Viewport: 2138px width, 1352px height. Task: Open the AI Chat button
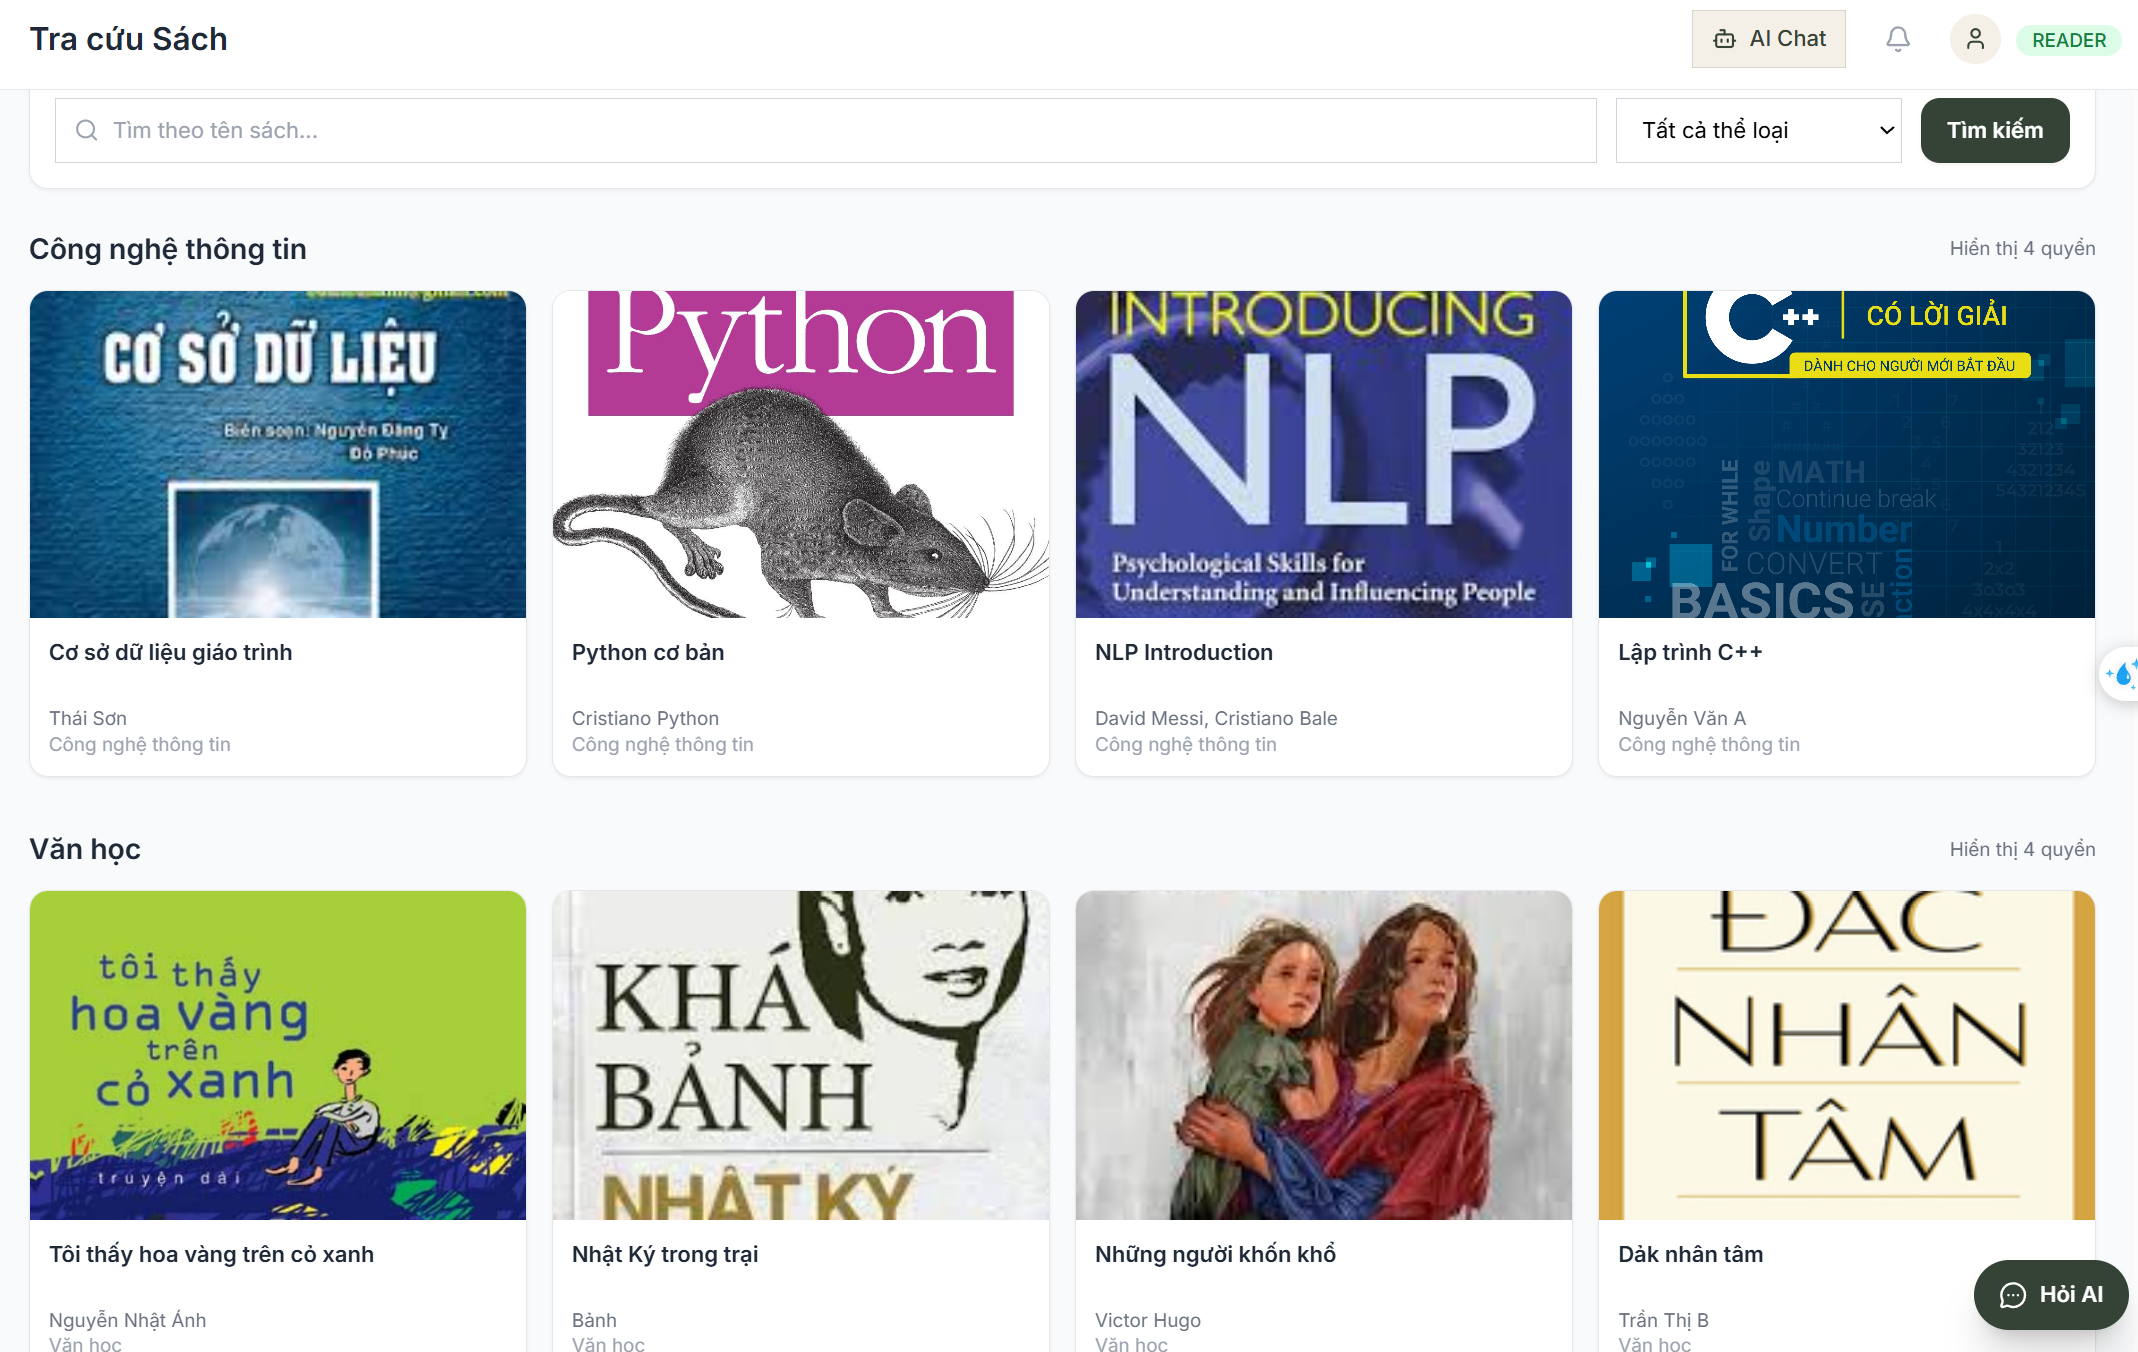(1768, 39)
